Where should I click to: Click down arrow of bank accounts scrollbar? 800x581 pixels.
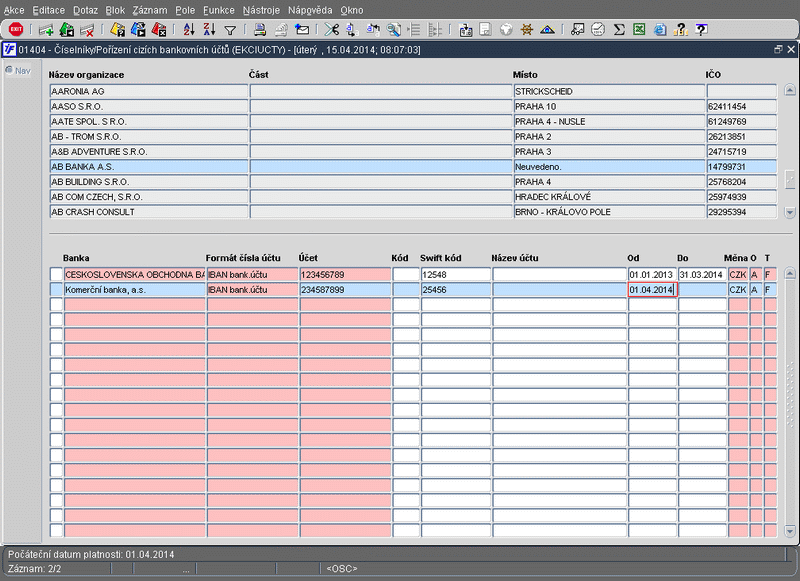790,531
